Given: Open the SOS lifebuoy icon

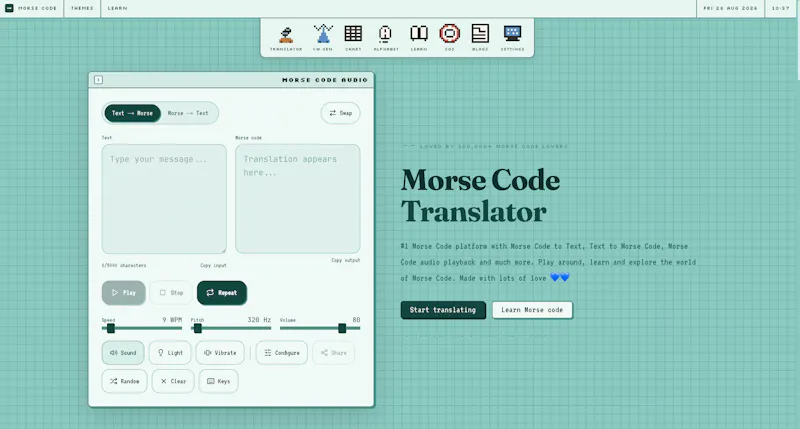Looking at the screenshot, I should pyautogui.click(x=449, y=38).
